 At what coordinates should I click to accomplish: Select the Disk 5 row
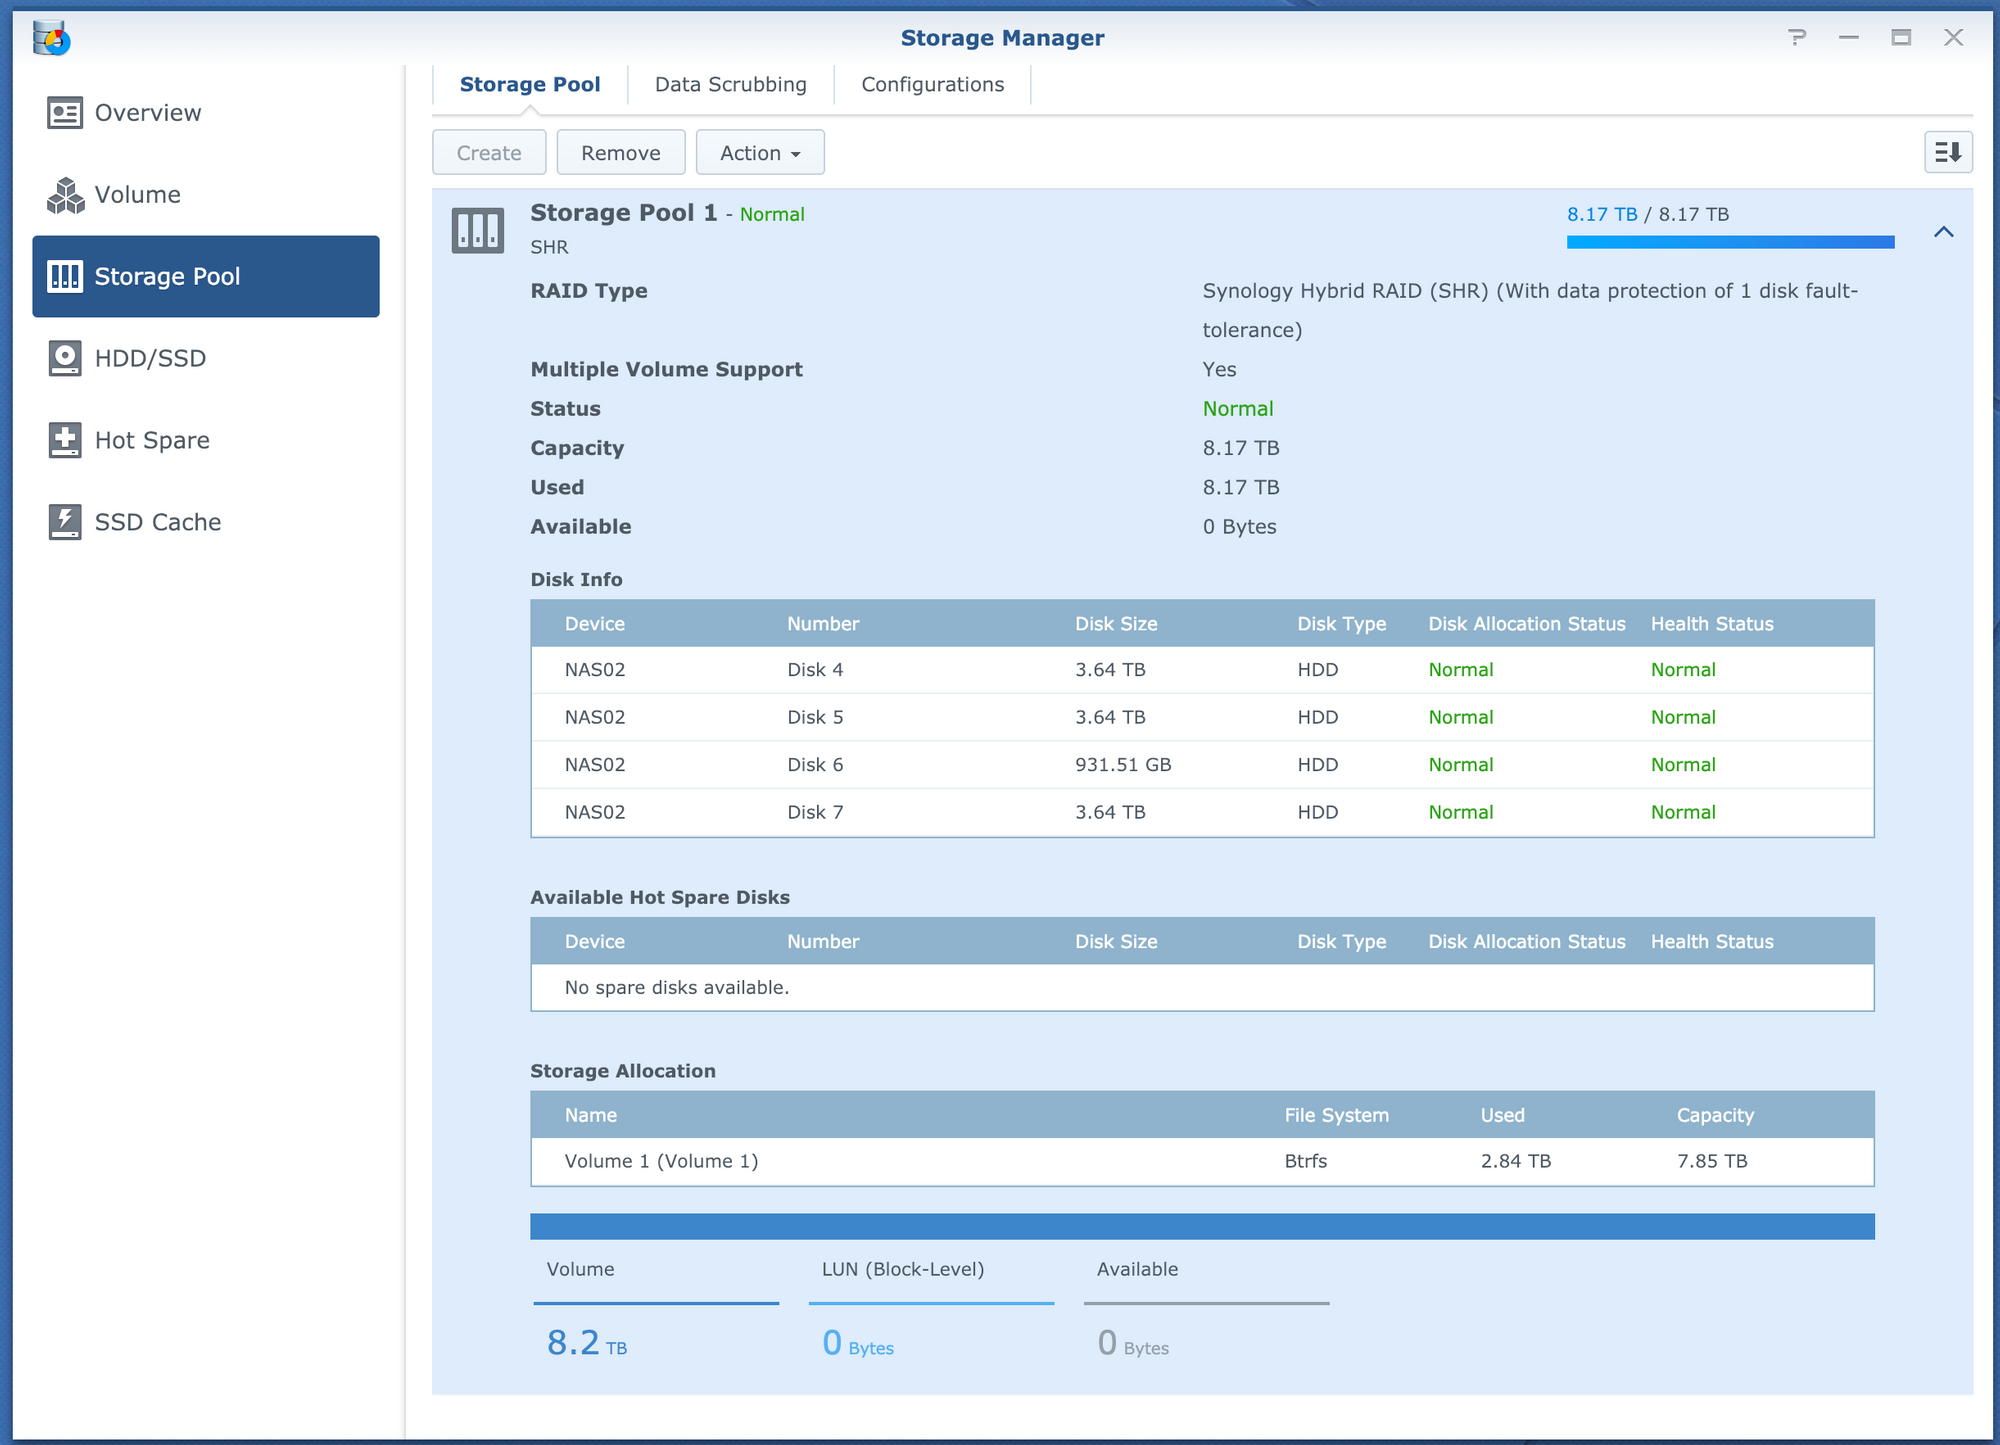pos(1202,717)
